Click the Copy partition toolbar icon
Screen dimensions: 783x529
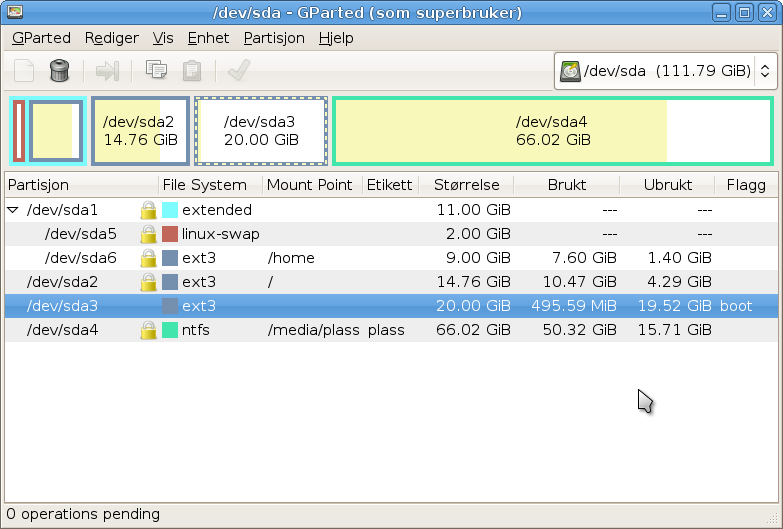[156, 69]
